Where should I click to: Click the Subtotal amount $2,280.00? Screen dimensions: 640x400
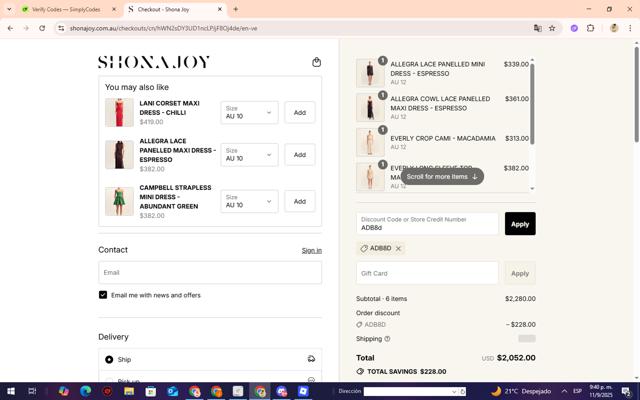[x=520, y=298]
